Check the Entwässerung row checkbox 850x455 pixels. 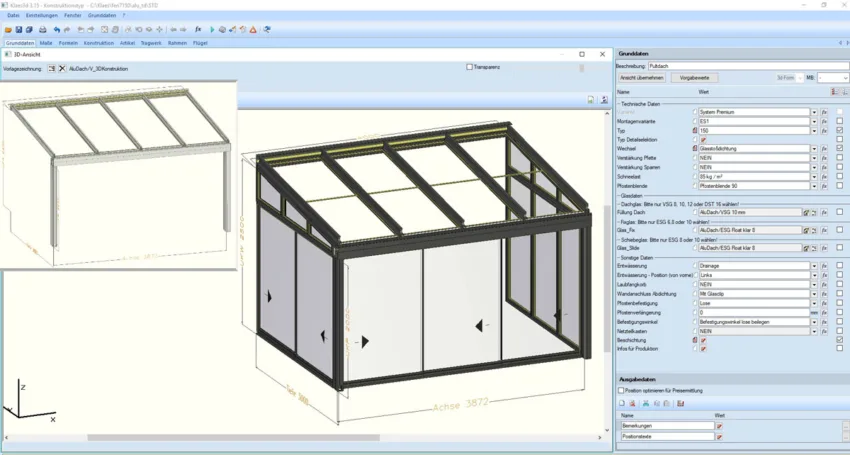[840, 266]
